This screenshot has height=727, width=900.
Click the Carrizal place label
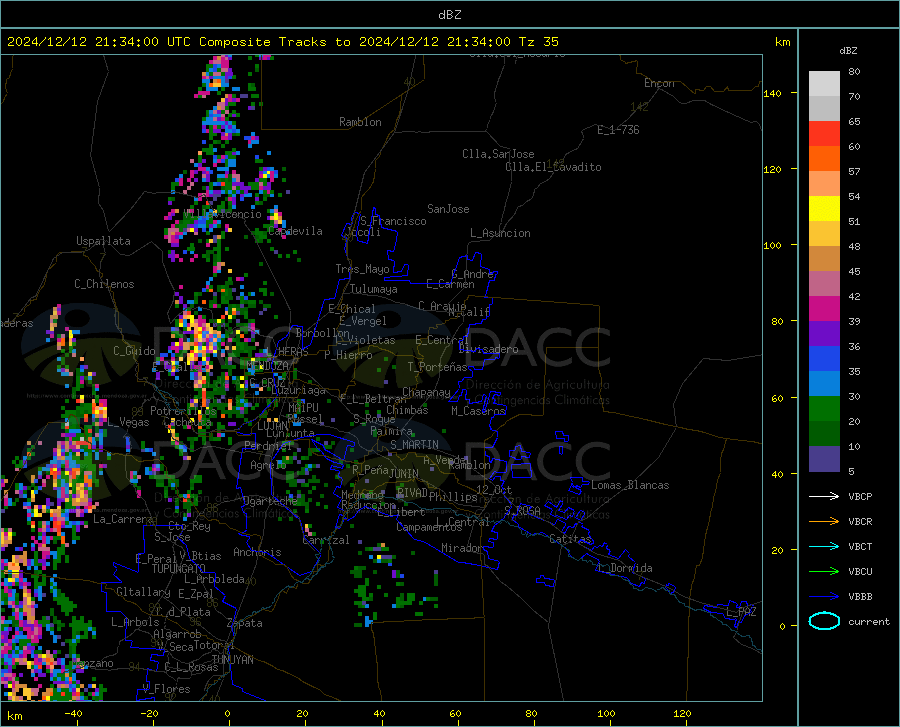click(x=326, y=540)
